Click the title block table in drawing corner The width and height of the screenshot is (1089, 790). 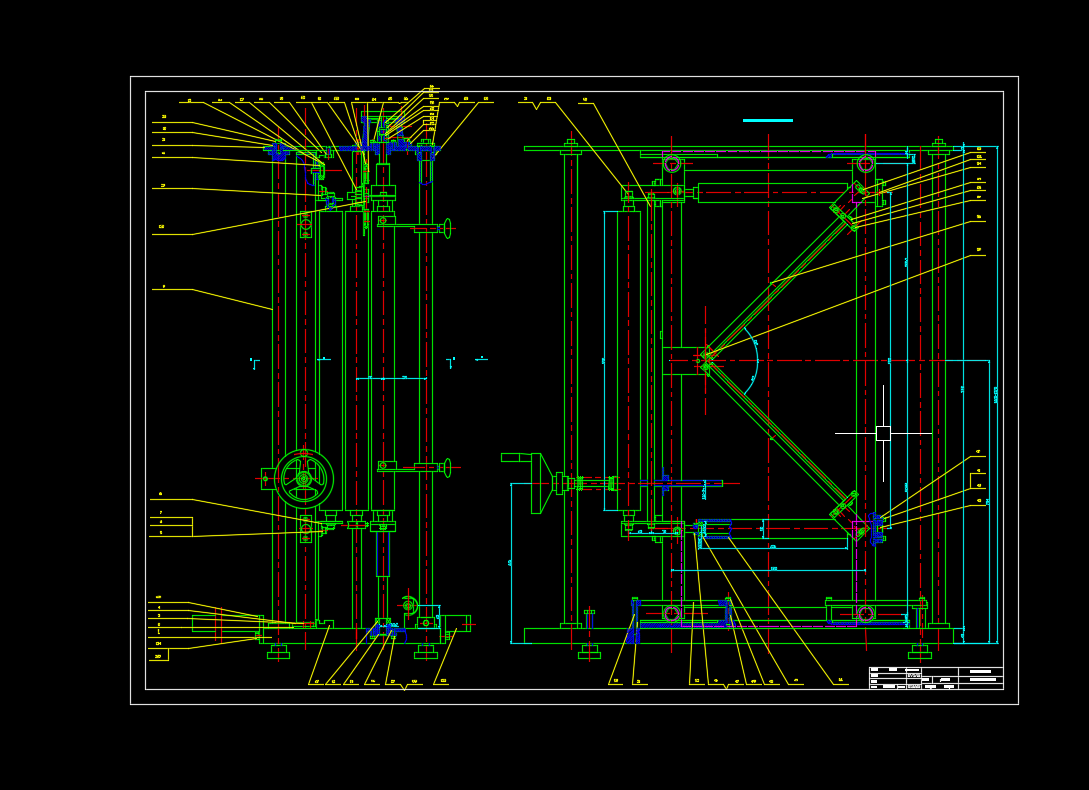click(936, 678)
